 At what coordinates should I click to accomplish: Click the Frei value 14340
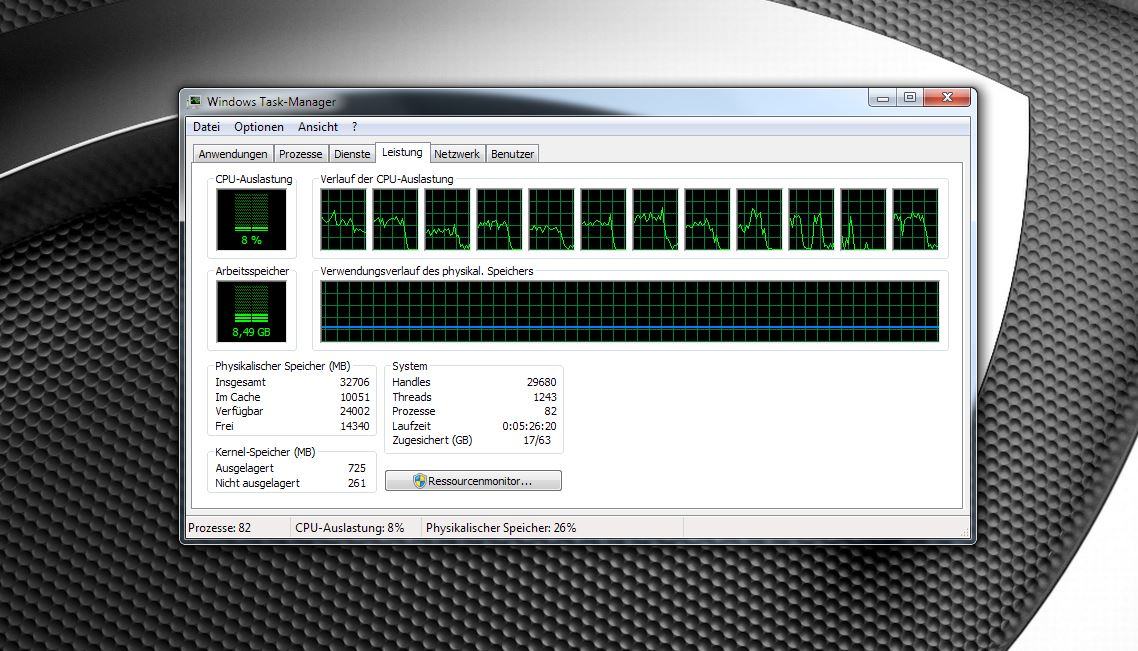point(355,426)
